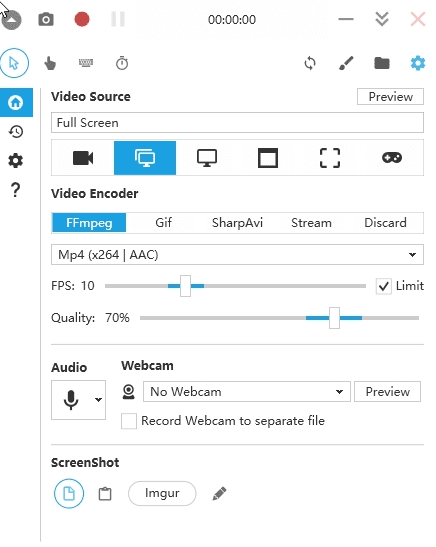Screen dimensions: 436x547
Task: Enable Record Webcam to separate file
Action: point(129,421)
